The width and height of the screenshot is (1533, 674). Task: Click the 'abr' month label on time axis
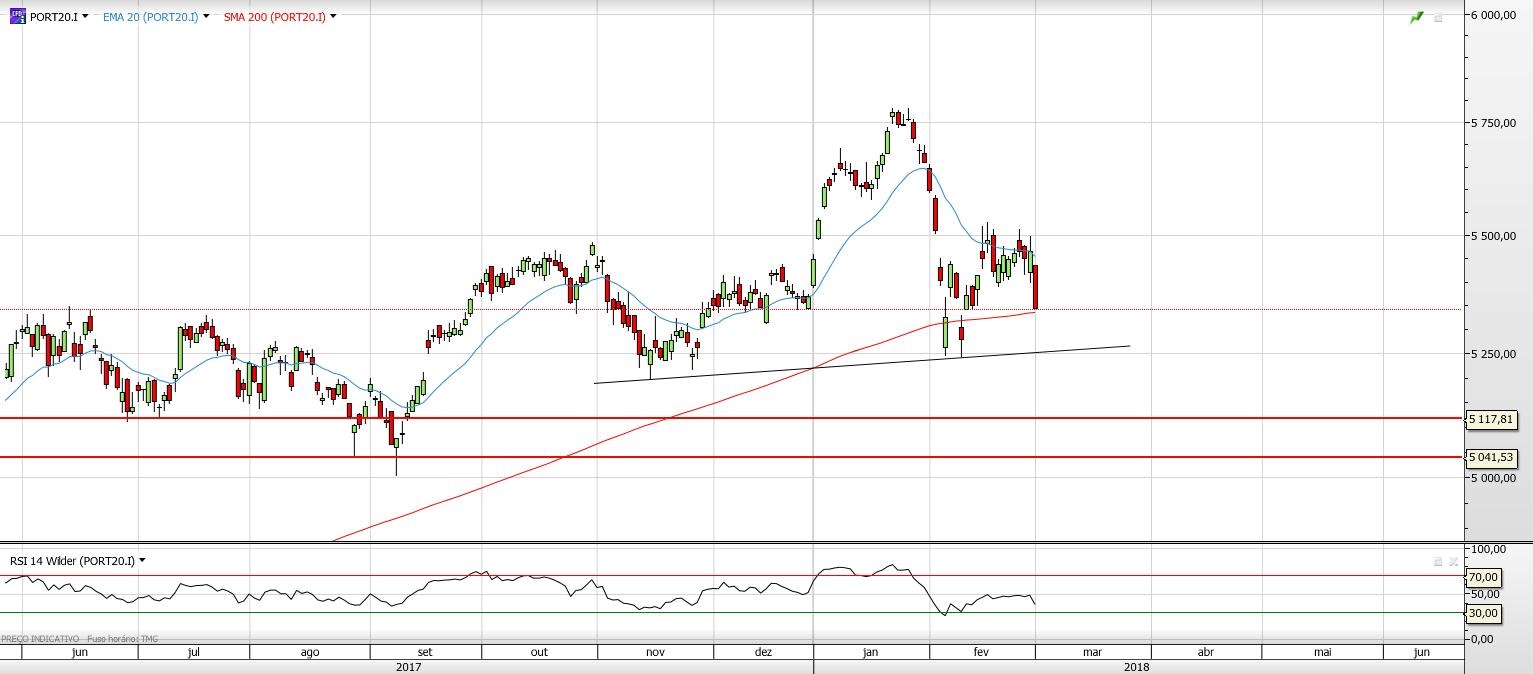click(x=1206, y=652)
